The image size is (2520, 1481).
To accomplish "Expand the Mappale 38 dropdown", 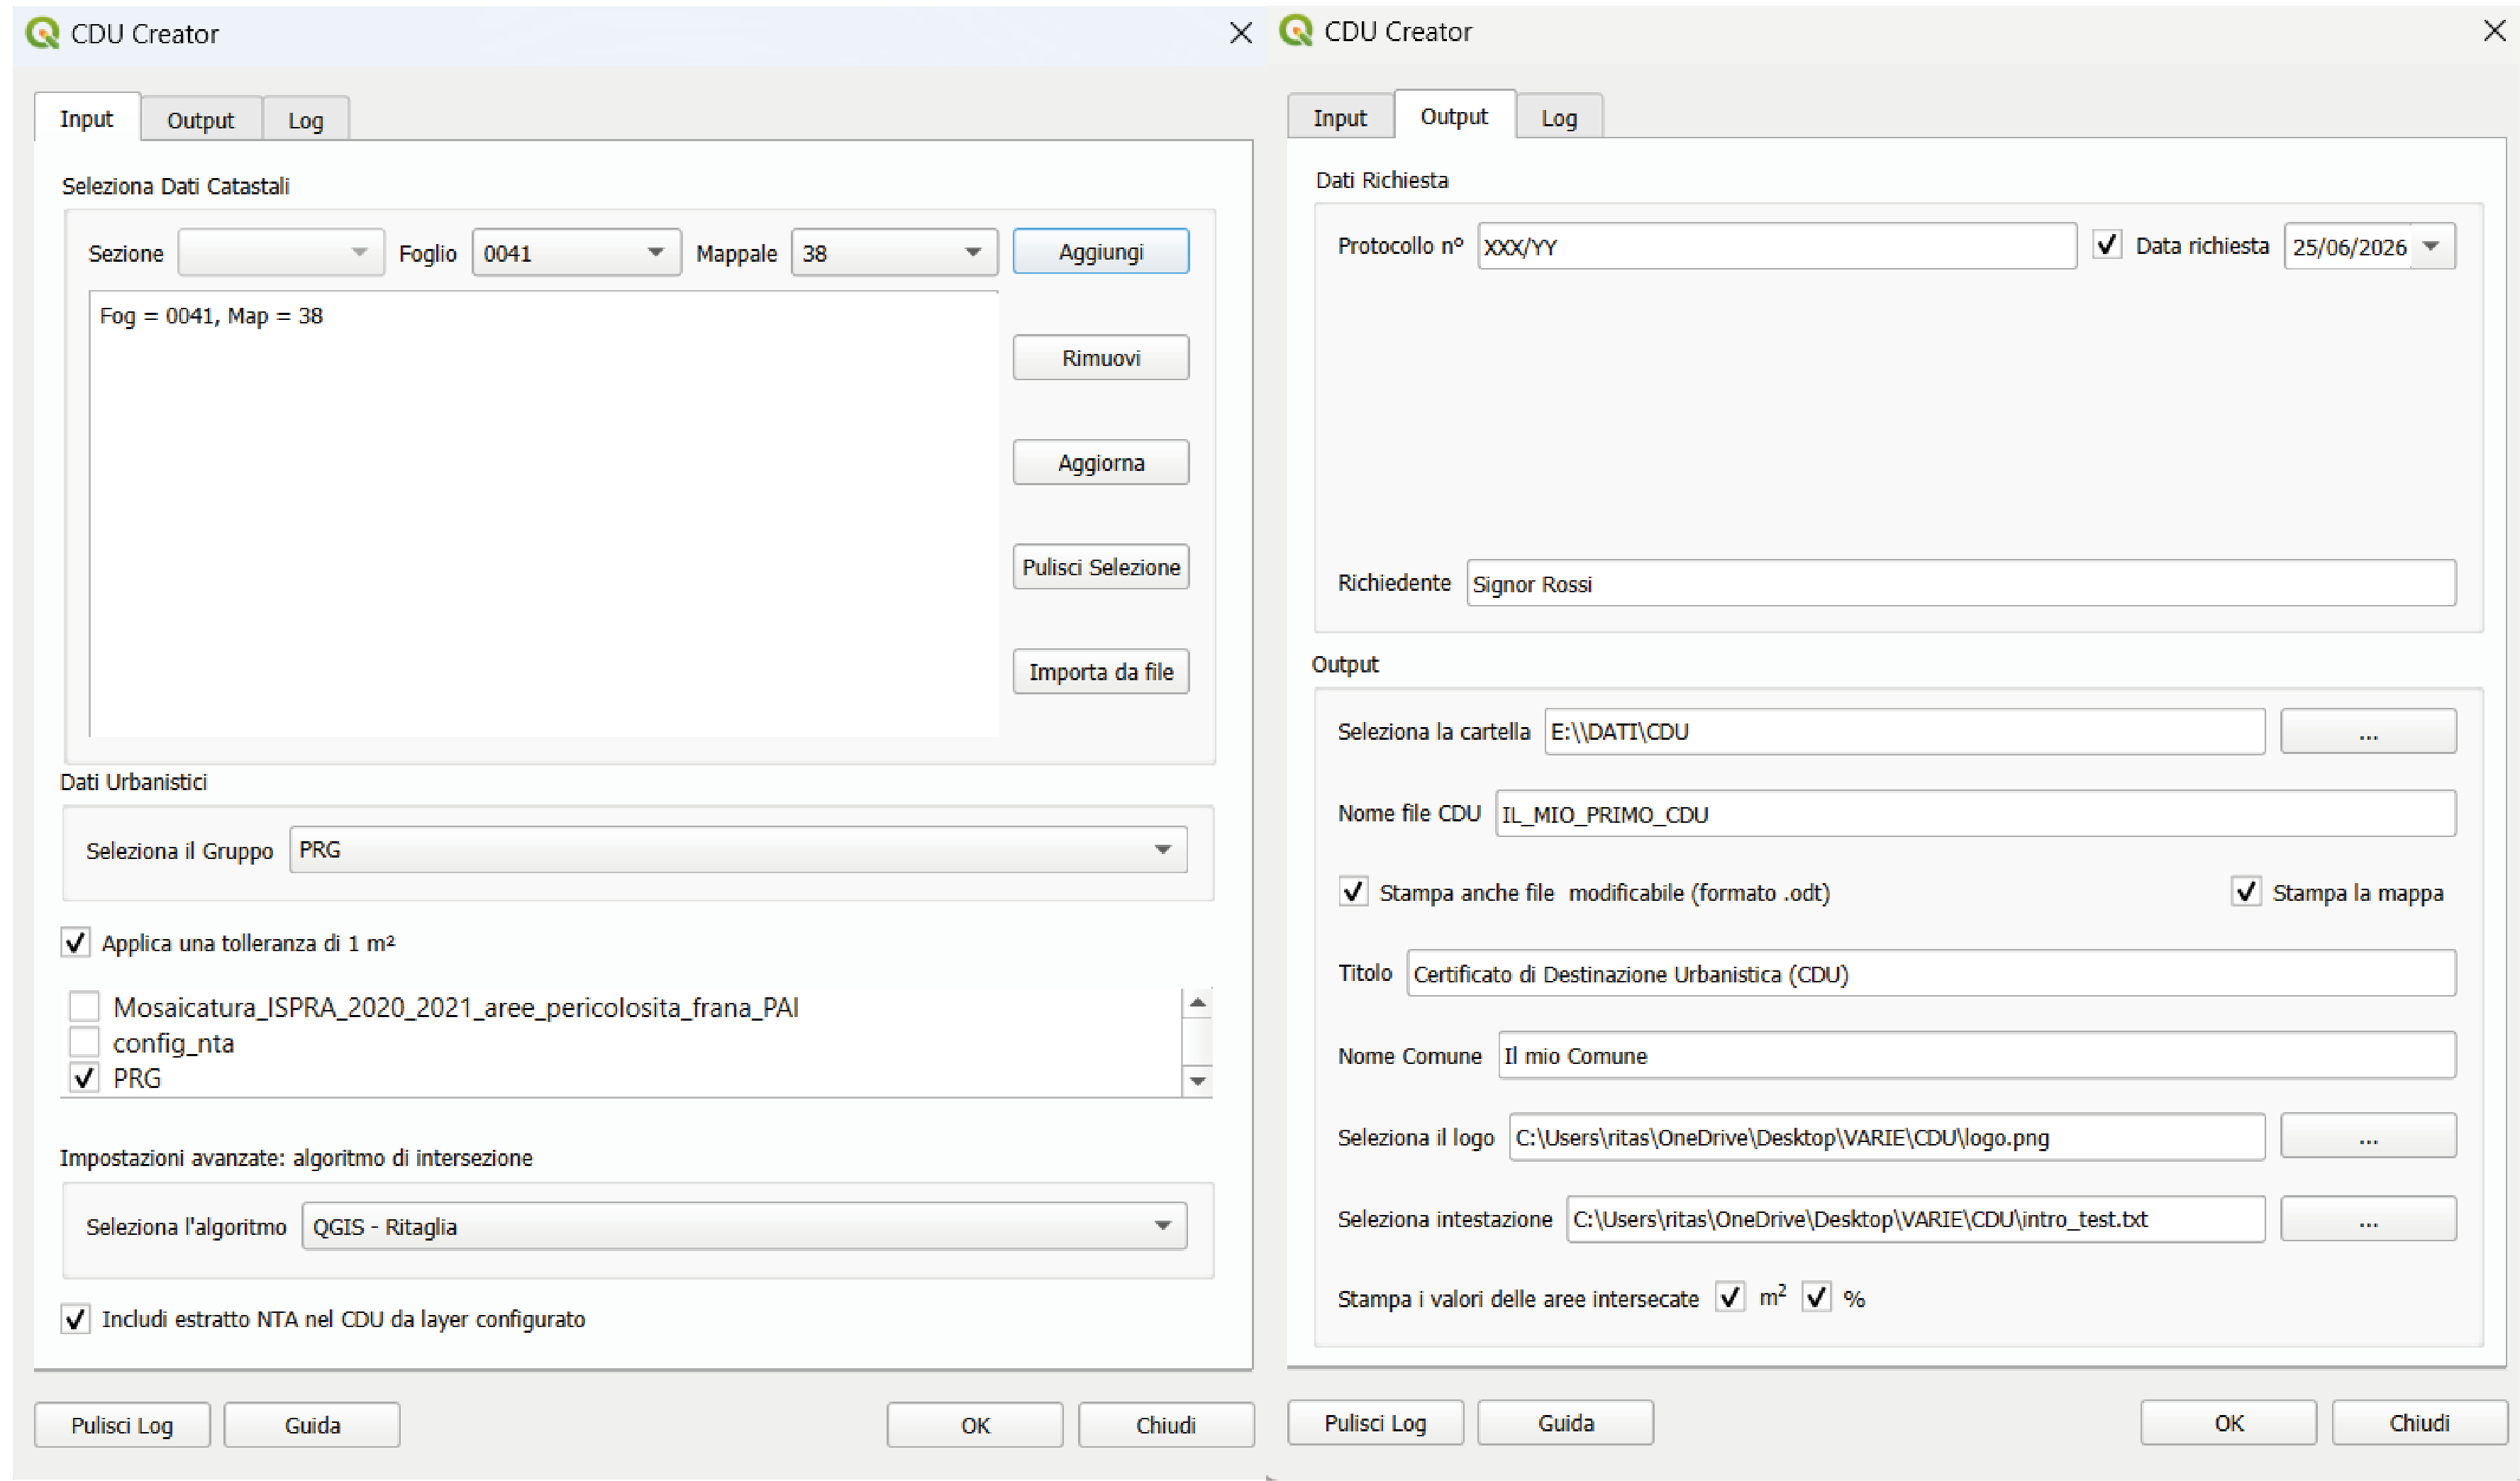I will point(894,252).
